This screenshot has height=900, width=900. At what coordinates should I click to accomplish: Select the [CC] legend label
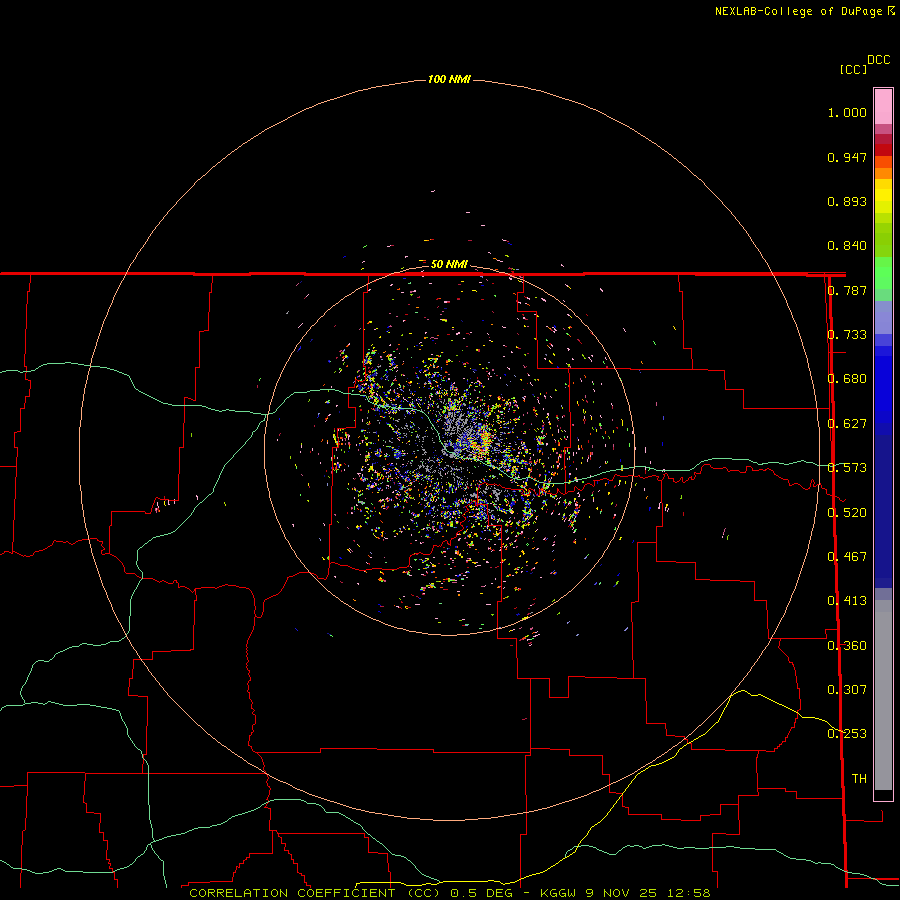[854, 69]
